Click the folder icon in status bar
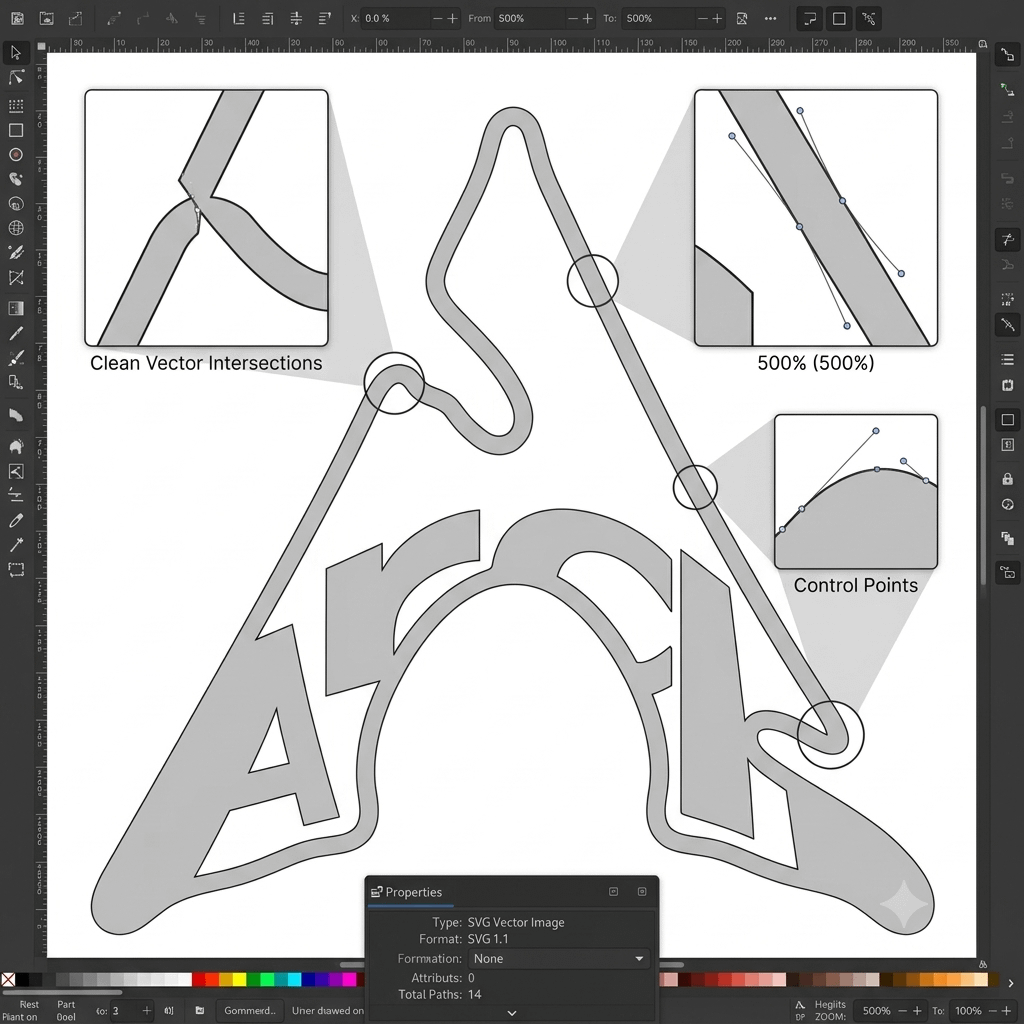 tap(200, 1010)
